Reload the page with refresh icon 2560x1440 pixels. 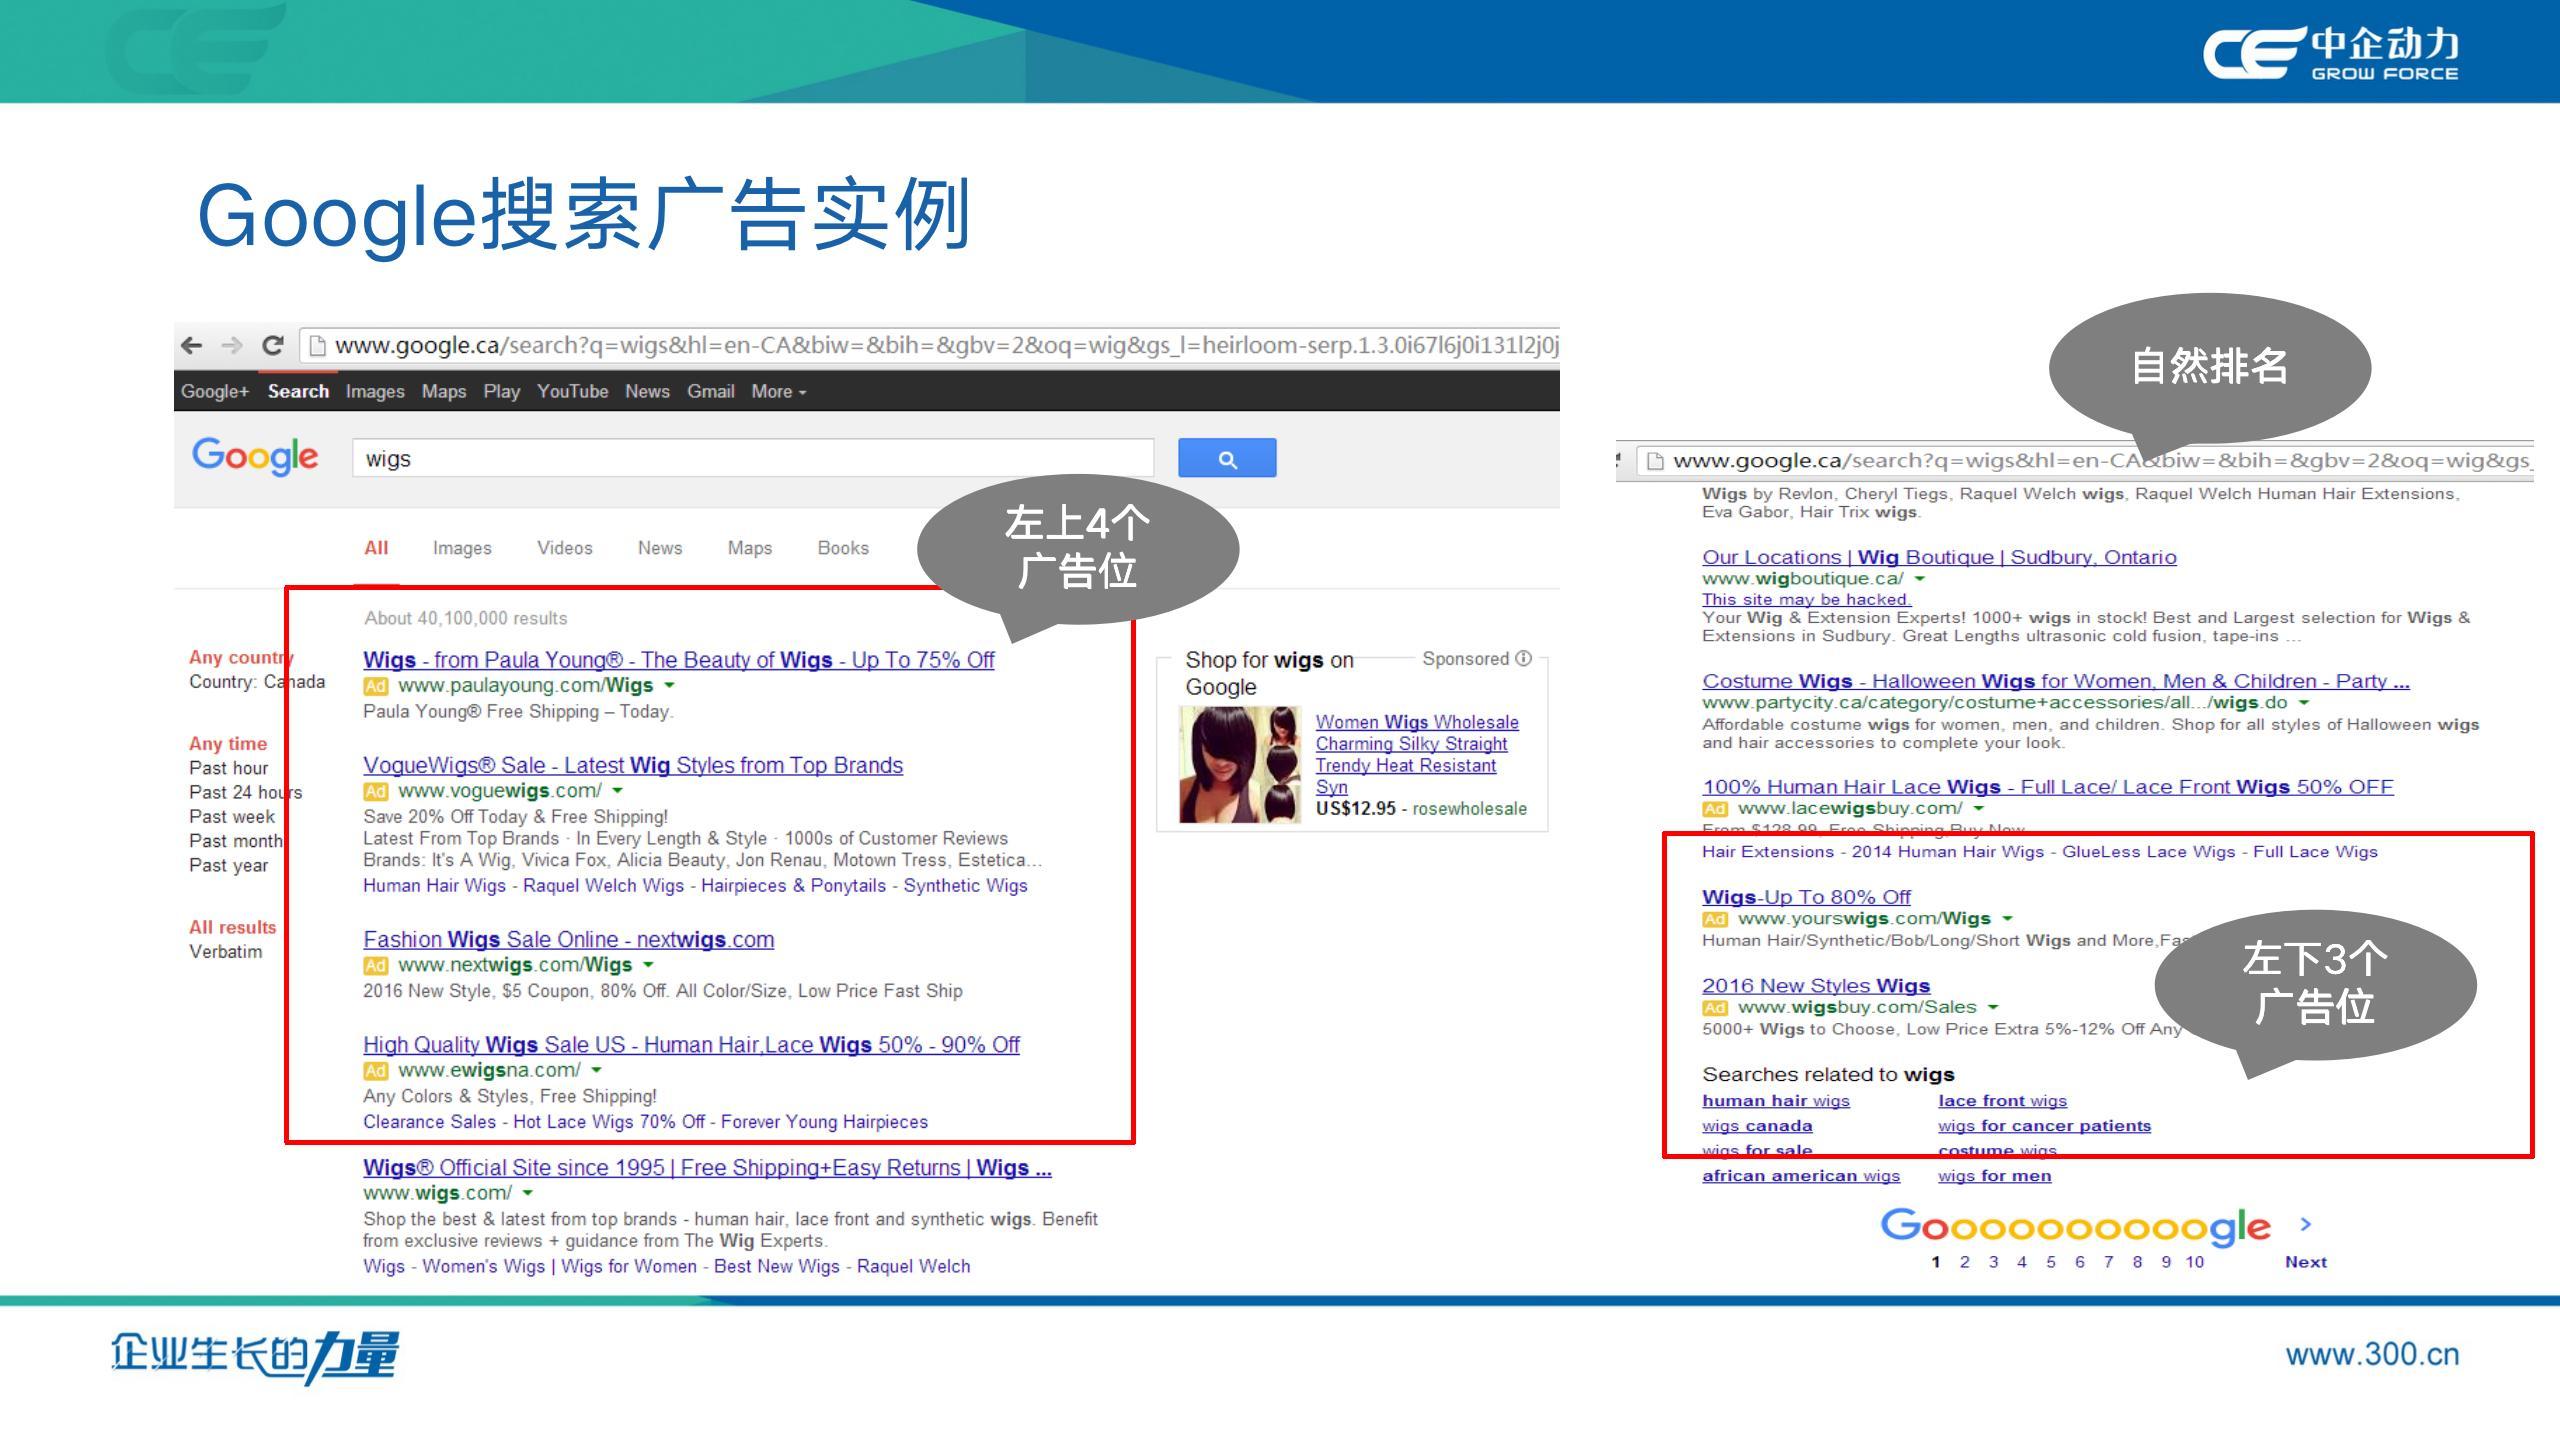click(x=272, y=346)
